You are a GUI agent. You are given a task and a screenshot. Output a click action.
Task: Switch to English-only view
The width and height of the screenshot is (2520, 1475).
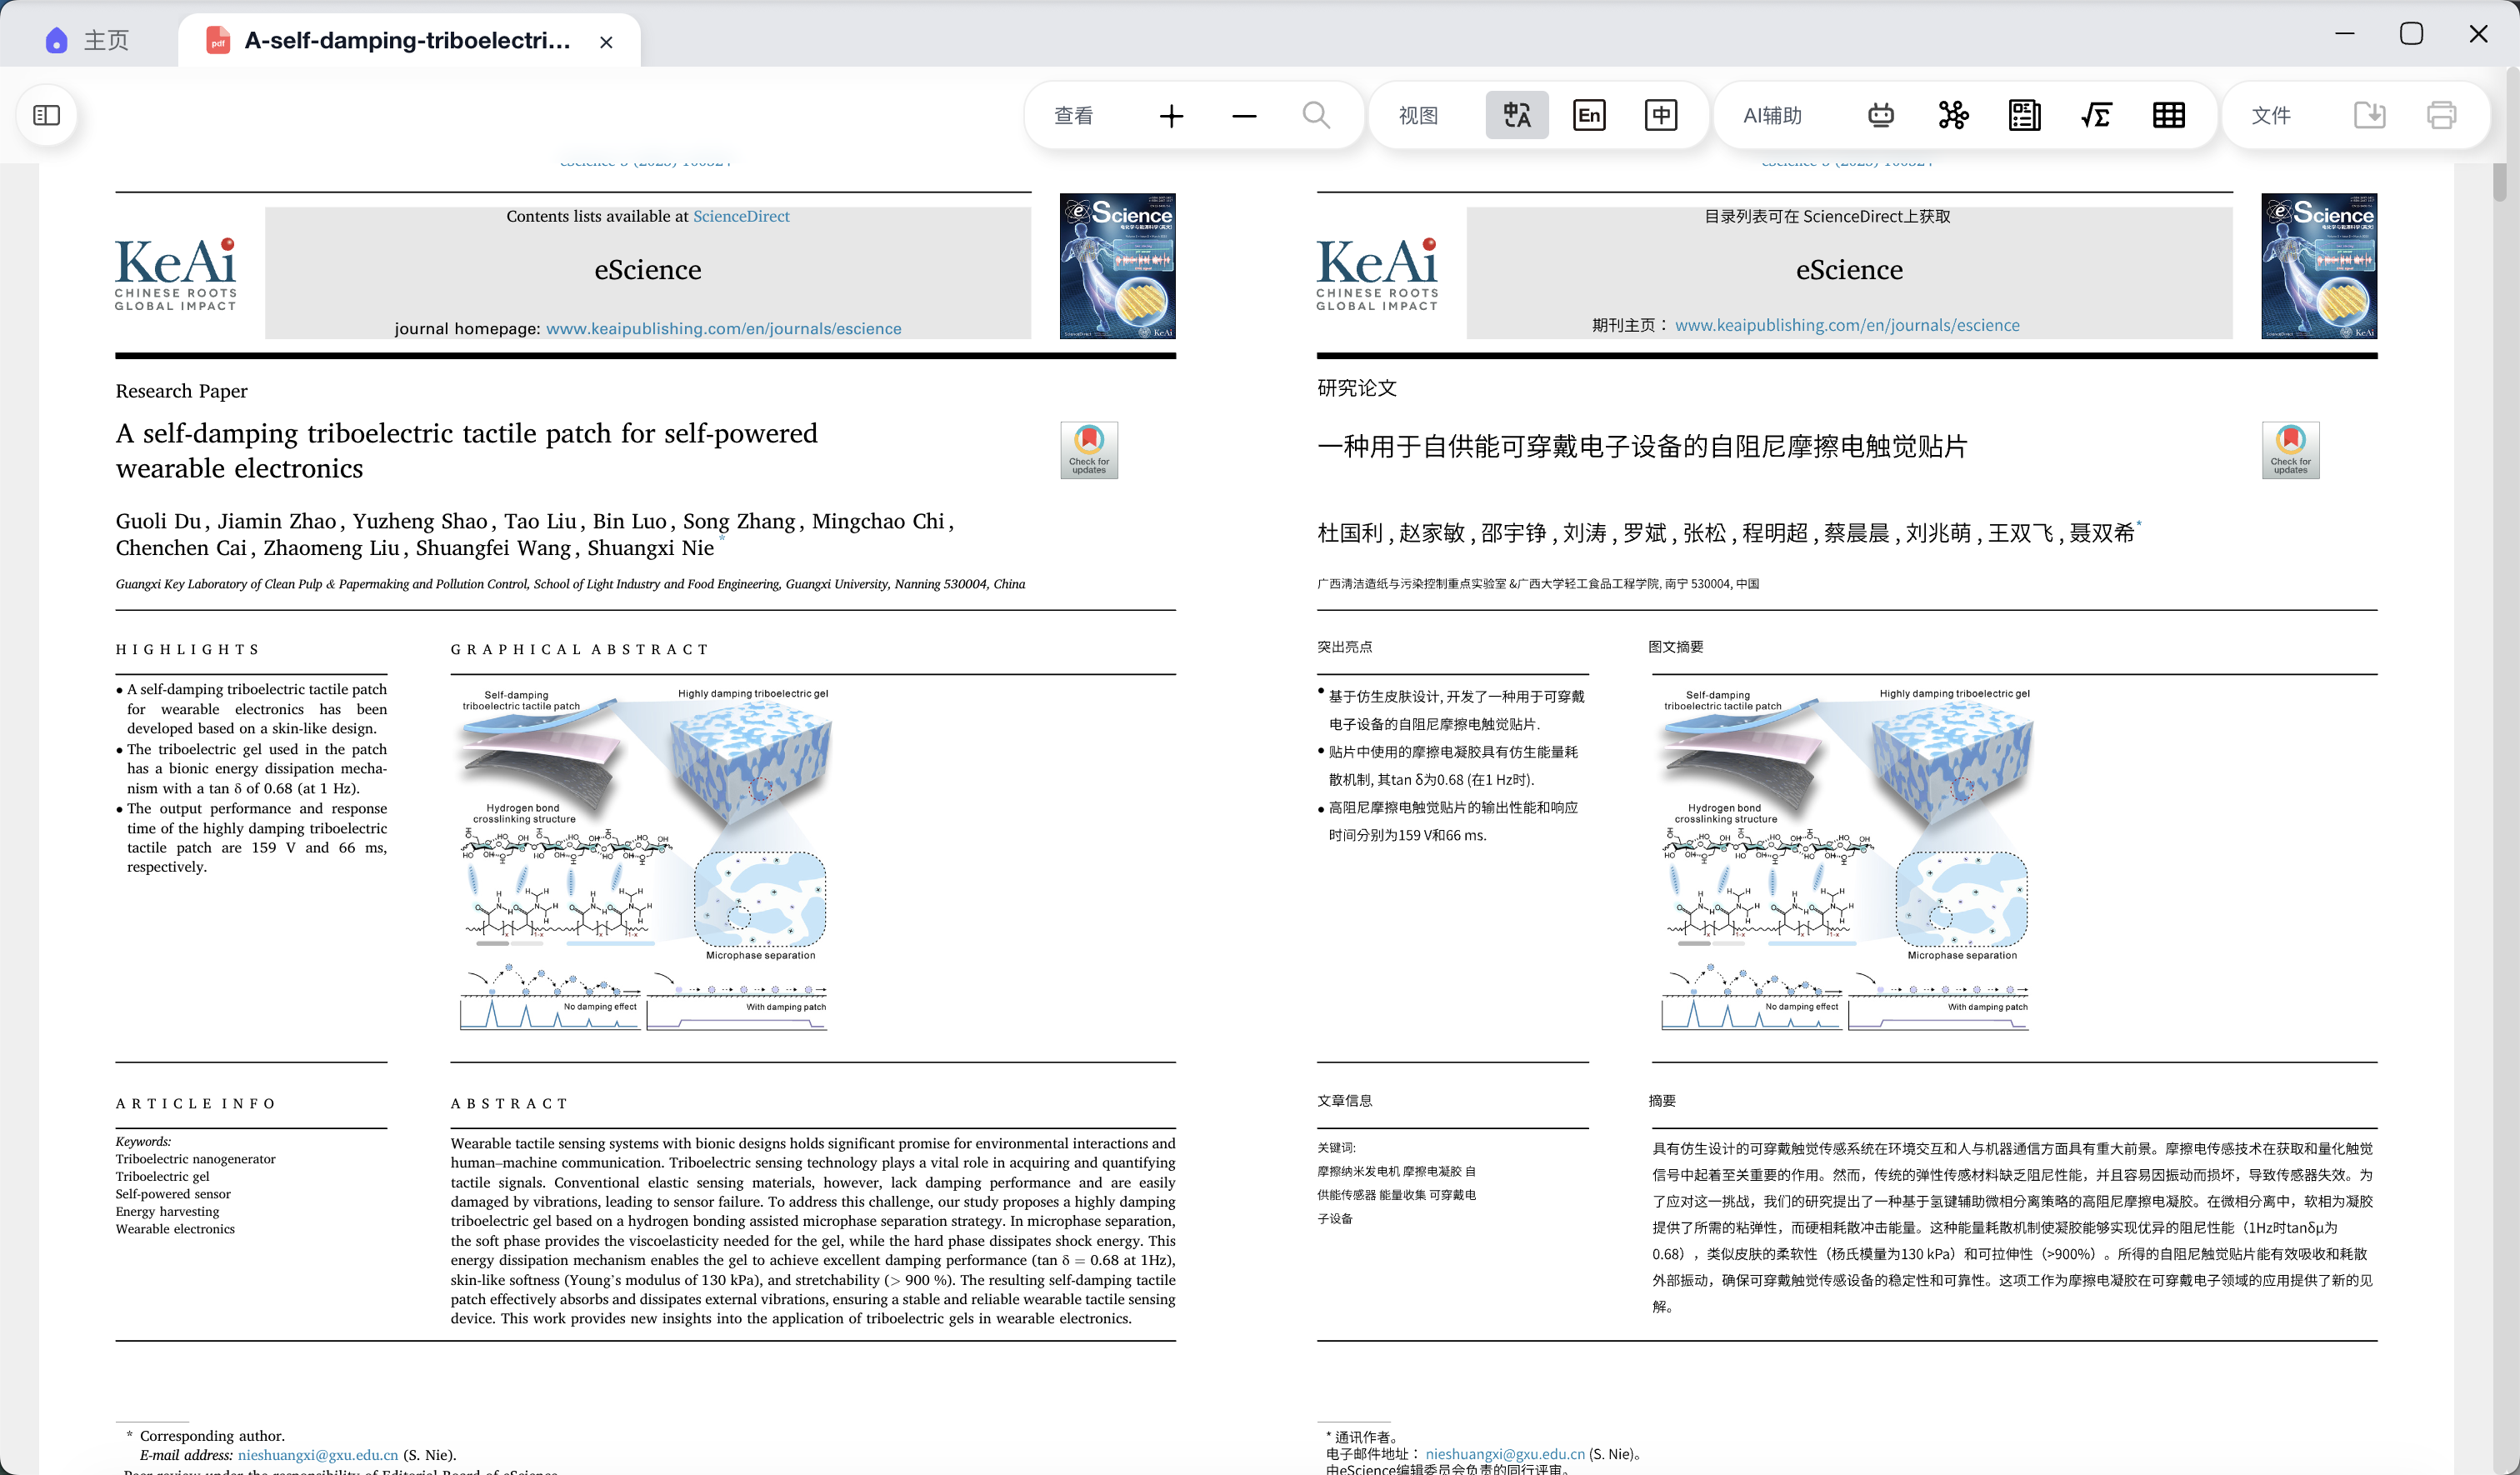[x=1588, y=116]
